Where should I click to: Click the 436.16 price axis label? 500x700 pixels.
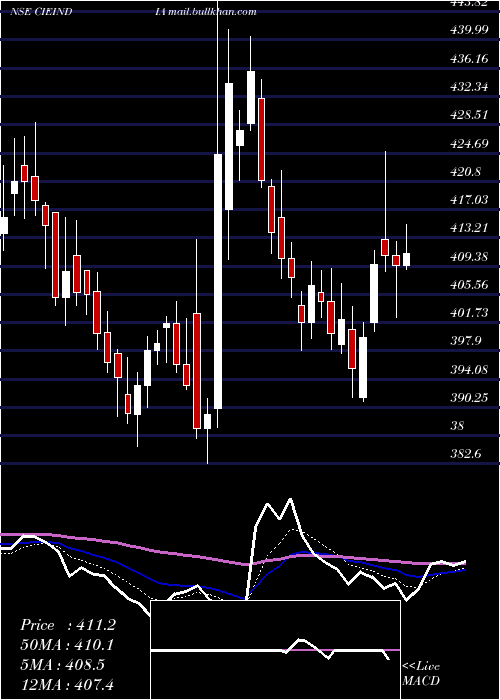[468, 58]
